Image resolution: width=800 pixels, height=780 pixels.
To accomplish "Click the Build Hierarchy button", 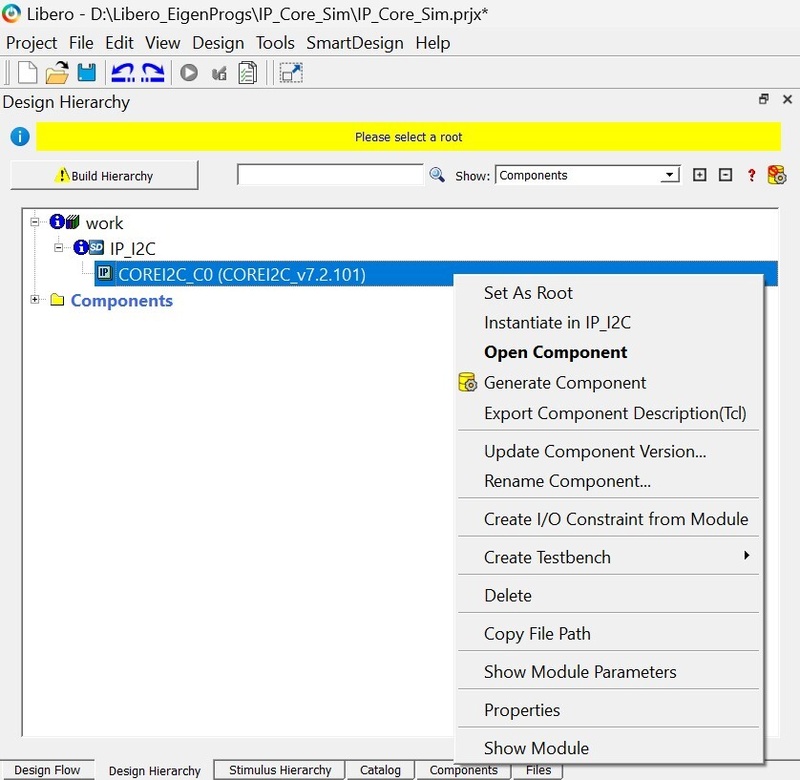I will [x=104, y=175].
